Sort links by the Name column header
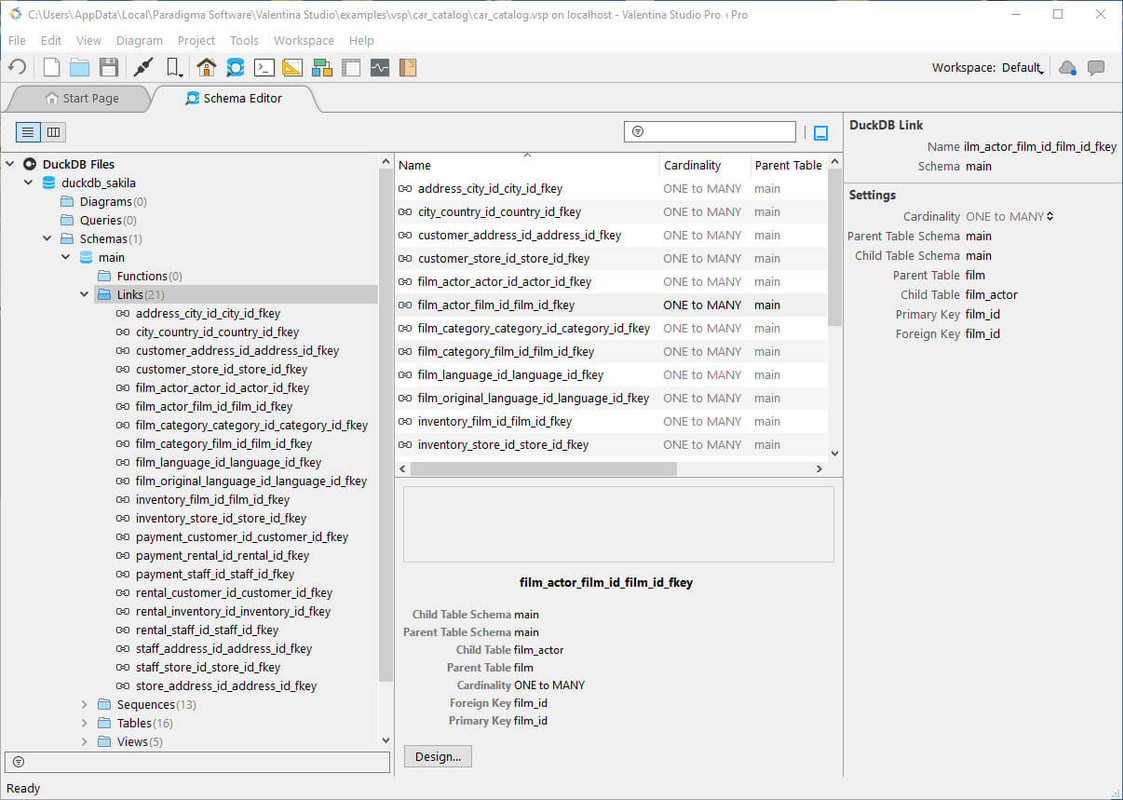Image resolution: width=1123 pixels, height=800 pixels. pos(527,165)
